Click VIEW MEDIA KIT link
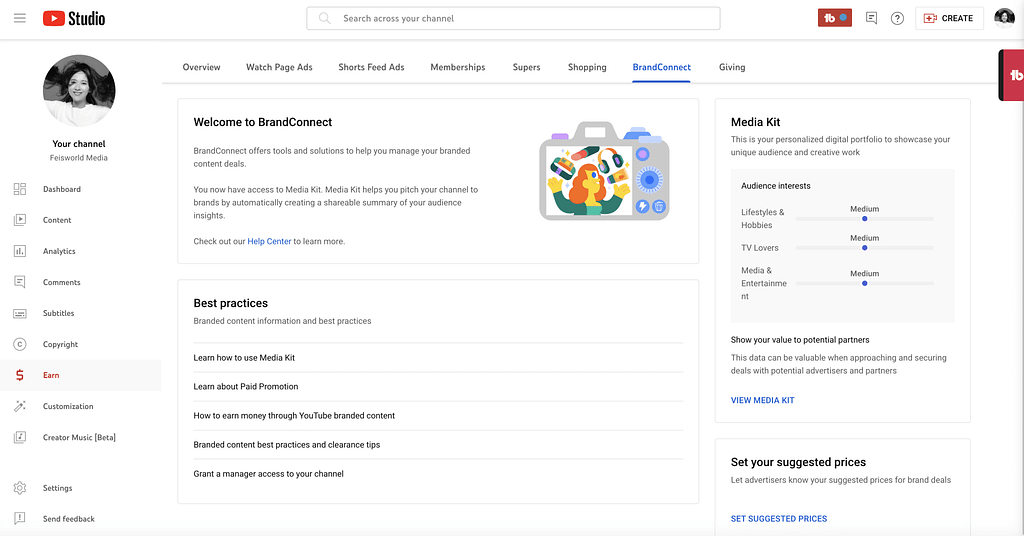The width and height of the screenshot is (1024, 536). [x=762, y=400]
